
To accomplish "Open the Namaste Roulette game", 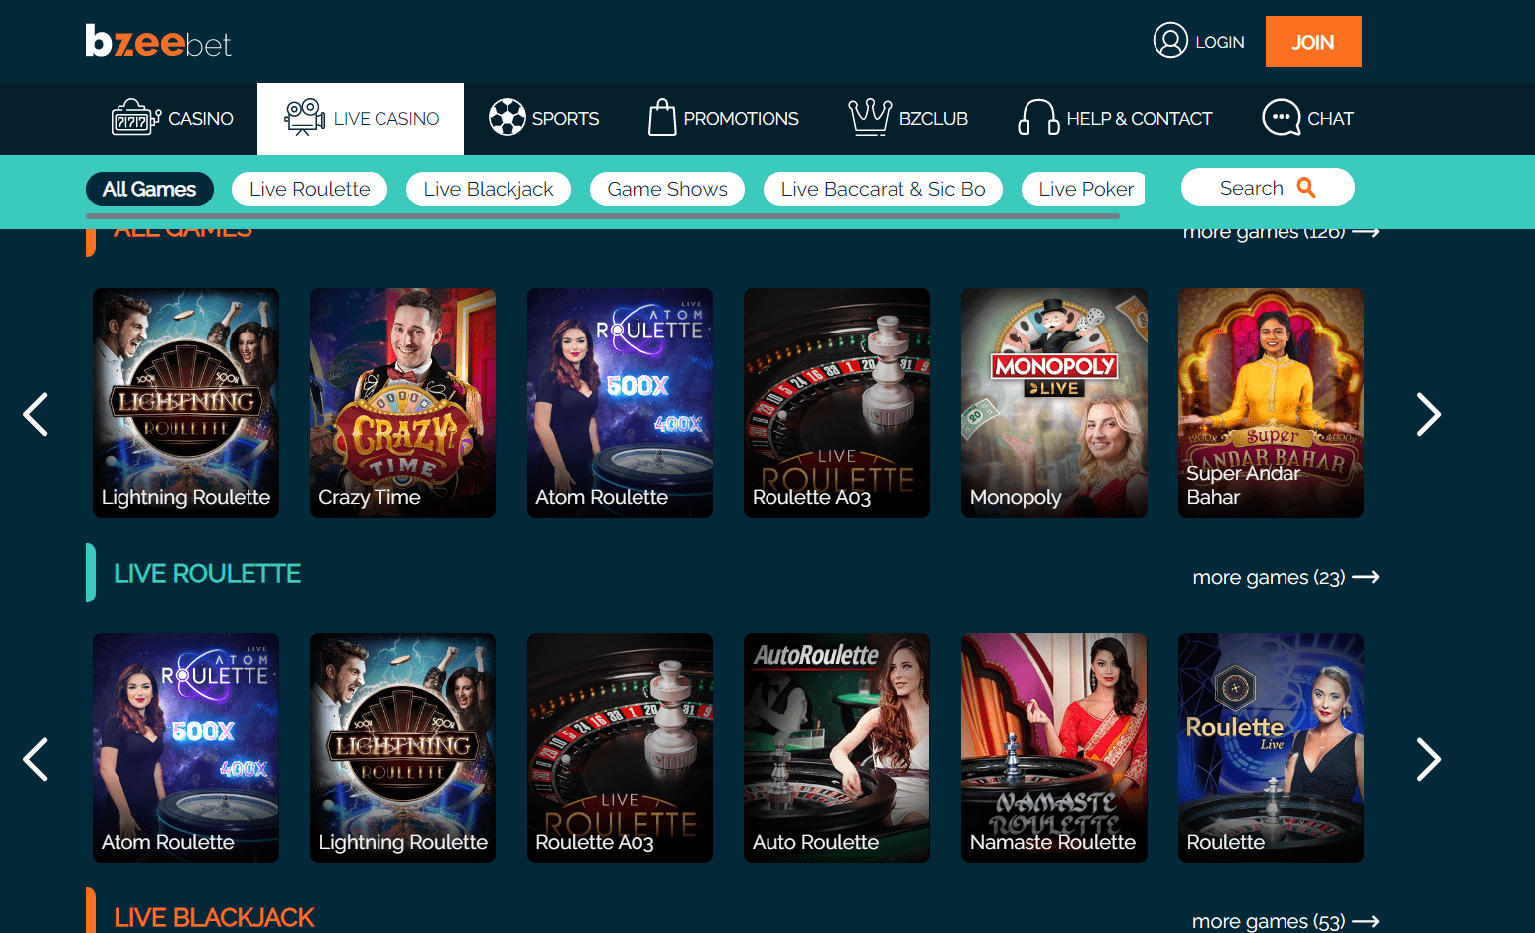I will [x=1054, y=748].
